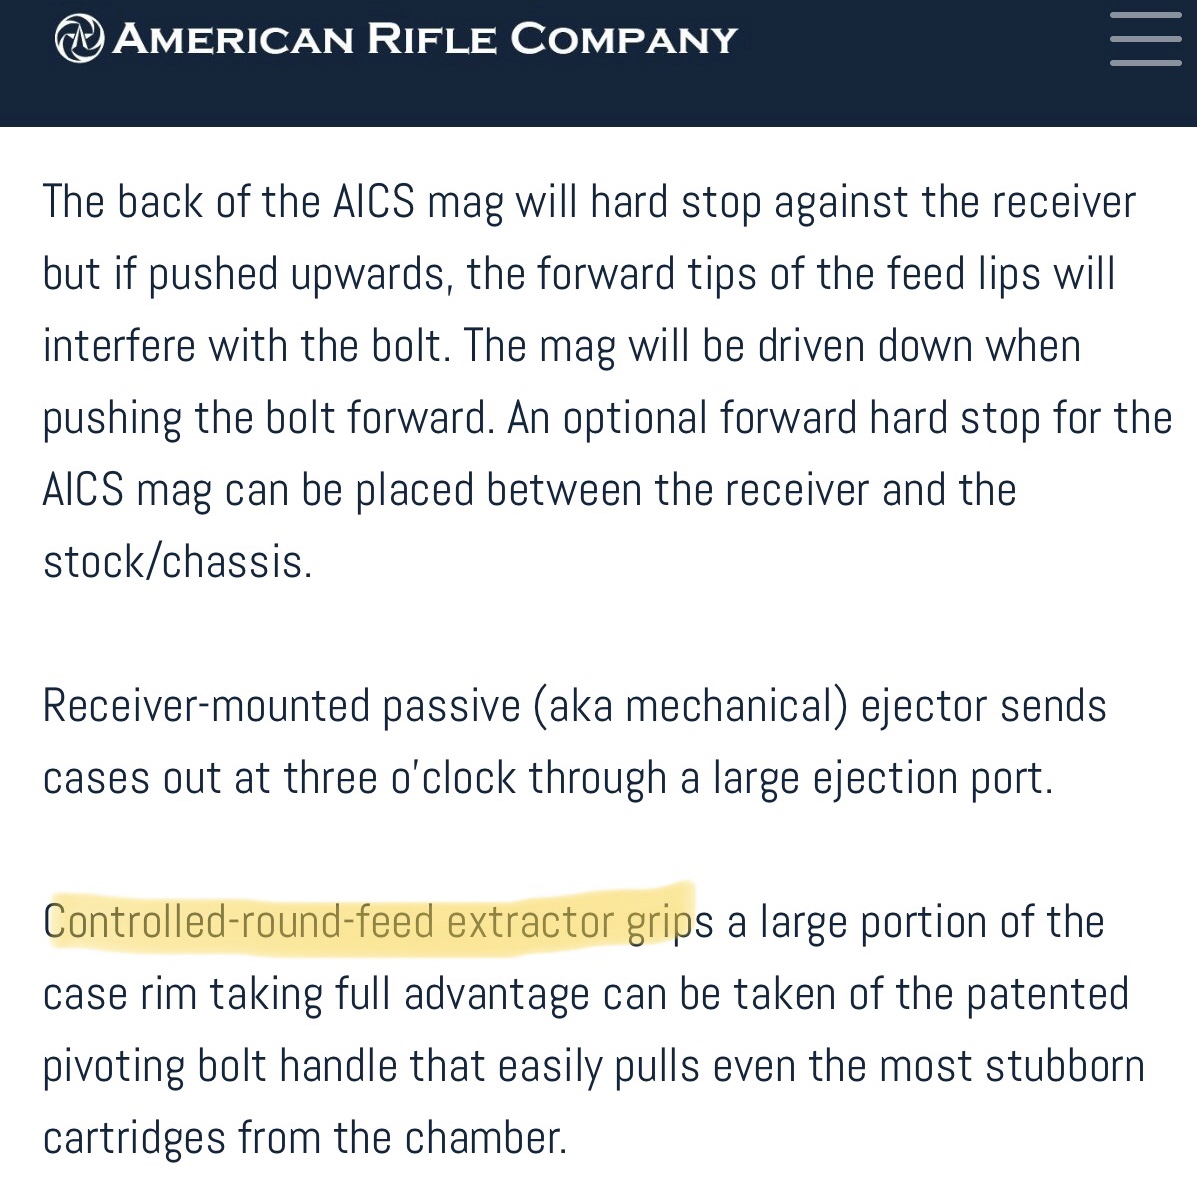Select the yellow highlighted Controlled-round-feed extractor text
The height and width of the screenshot is (1202, 1197).
(x=369, y=921)
